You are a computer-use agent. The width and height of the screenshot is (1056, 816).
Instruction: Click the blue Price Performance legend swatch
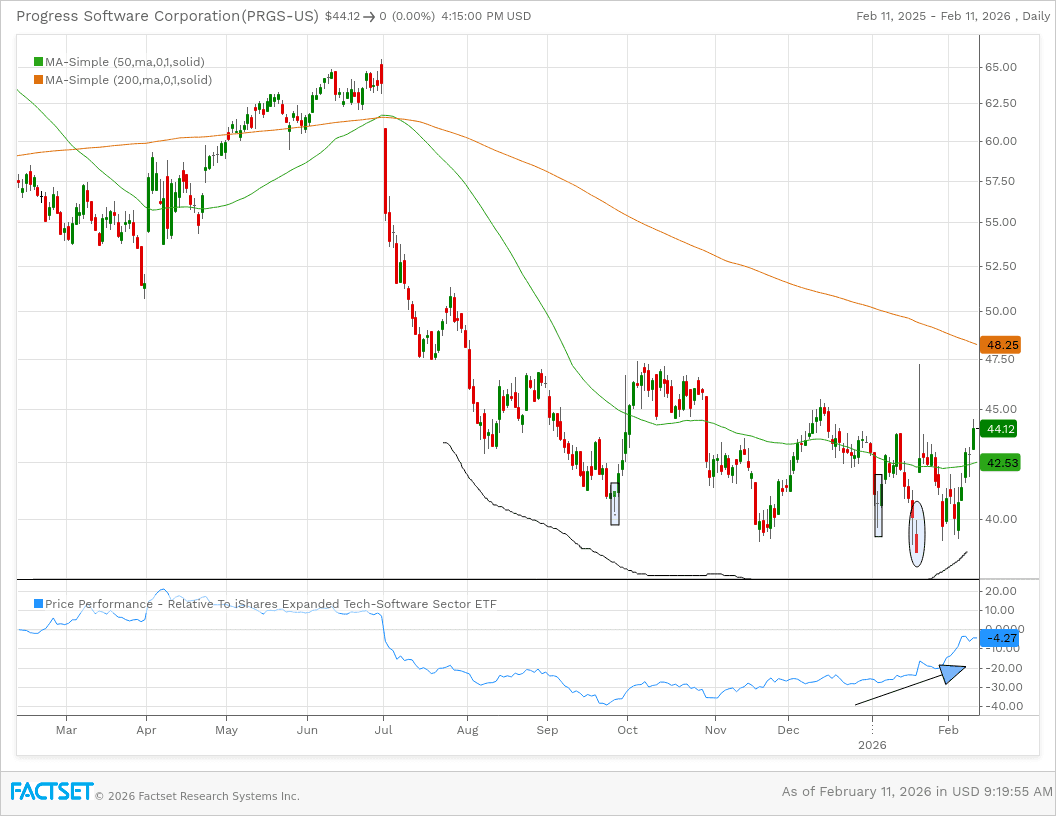38,604
